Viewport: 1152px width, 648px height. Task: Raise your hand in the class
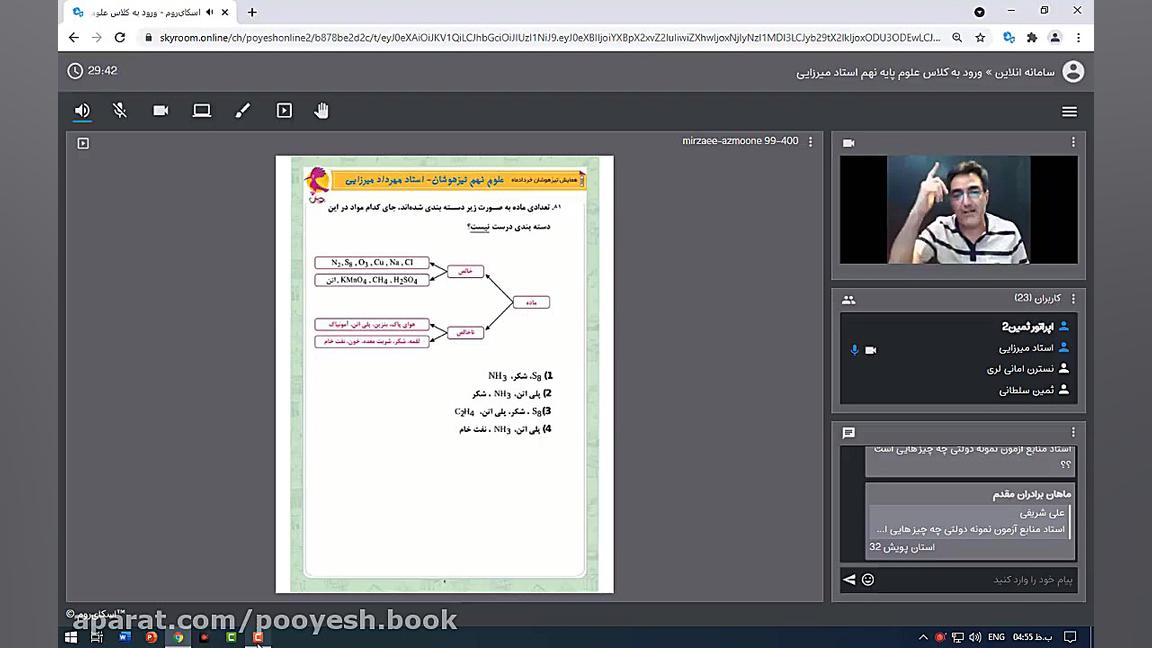point(322,110)
